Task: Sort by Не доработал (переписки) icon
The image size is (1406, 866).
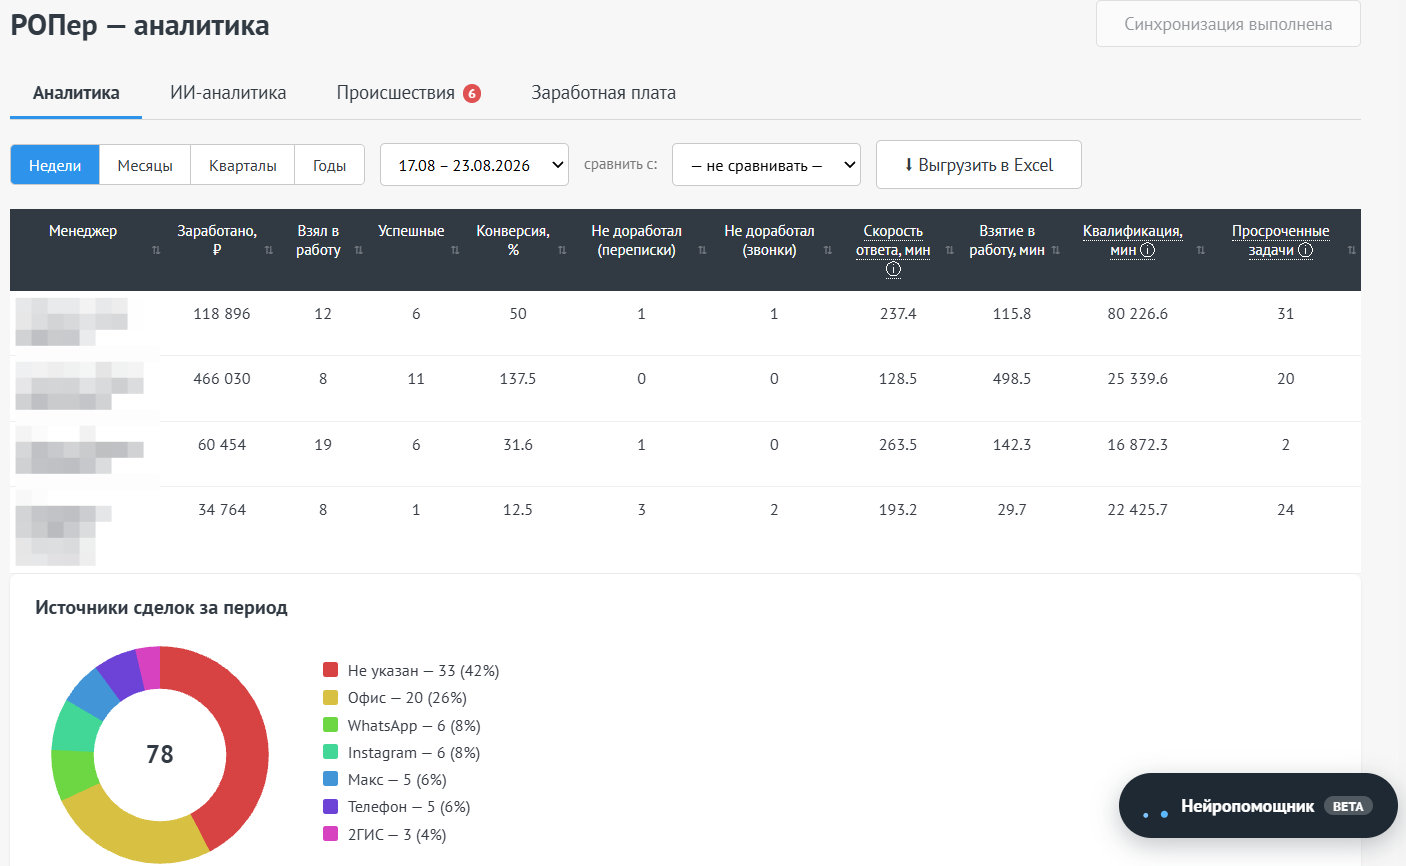Action: click(x=702, y=250)
